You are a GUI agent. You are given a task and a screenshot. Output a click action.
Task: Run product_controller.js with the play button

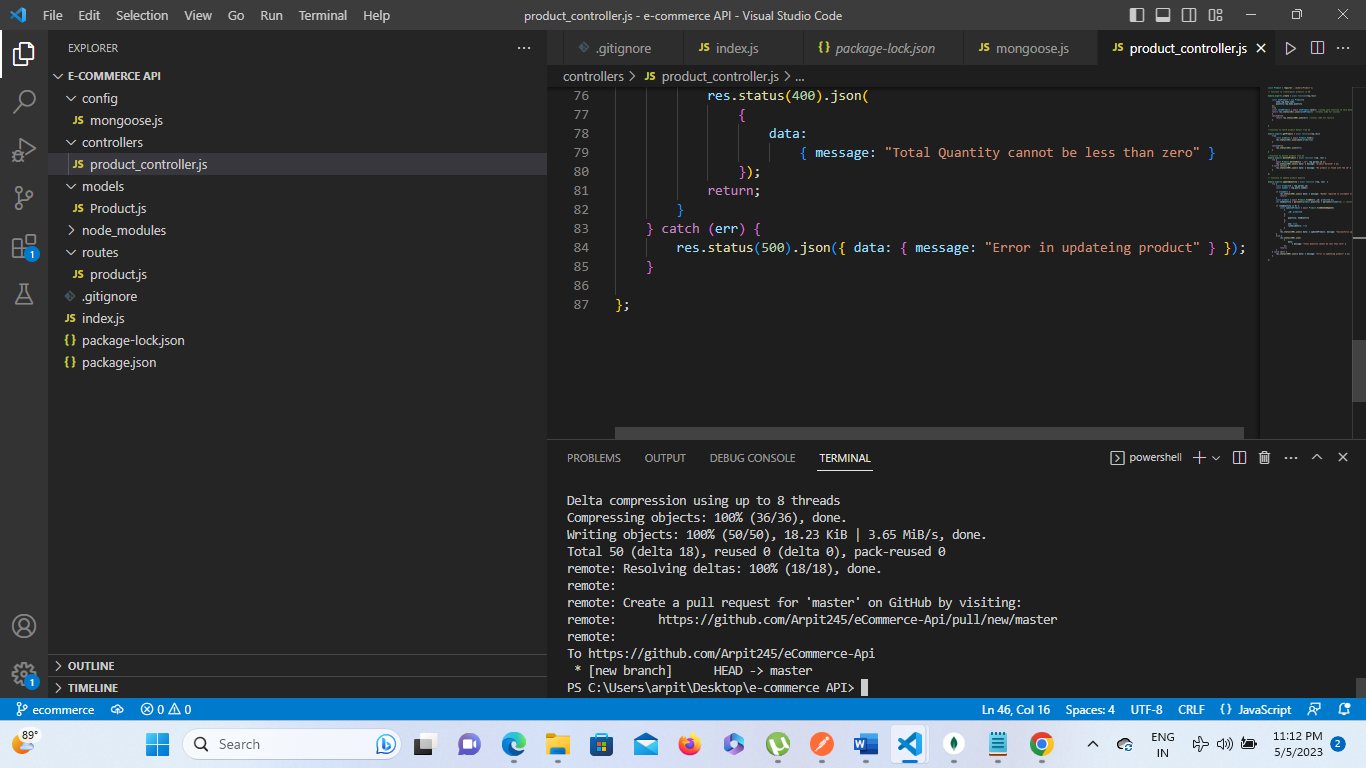pyautogui.click(x=1291, y=47)
